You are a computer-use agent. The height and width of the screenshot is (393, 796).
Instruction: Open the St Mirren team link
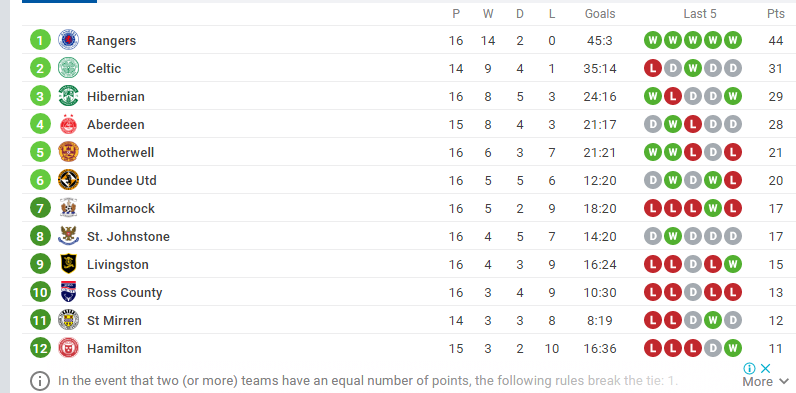tap(114, 320)
